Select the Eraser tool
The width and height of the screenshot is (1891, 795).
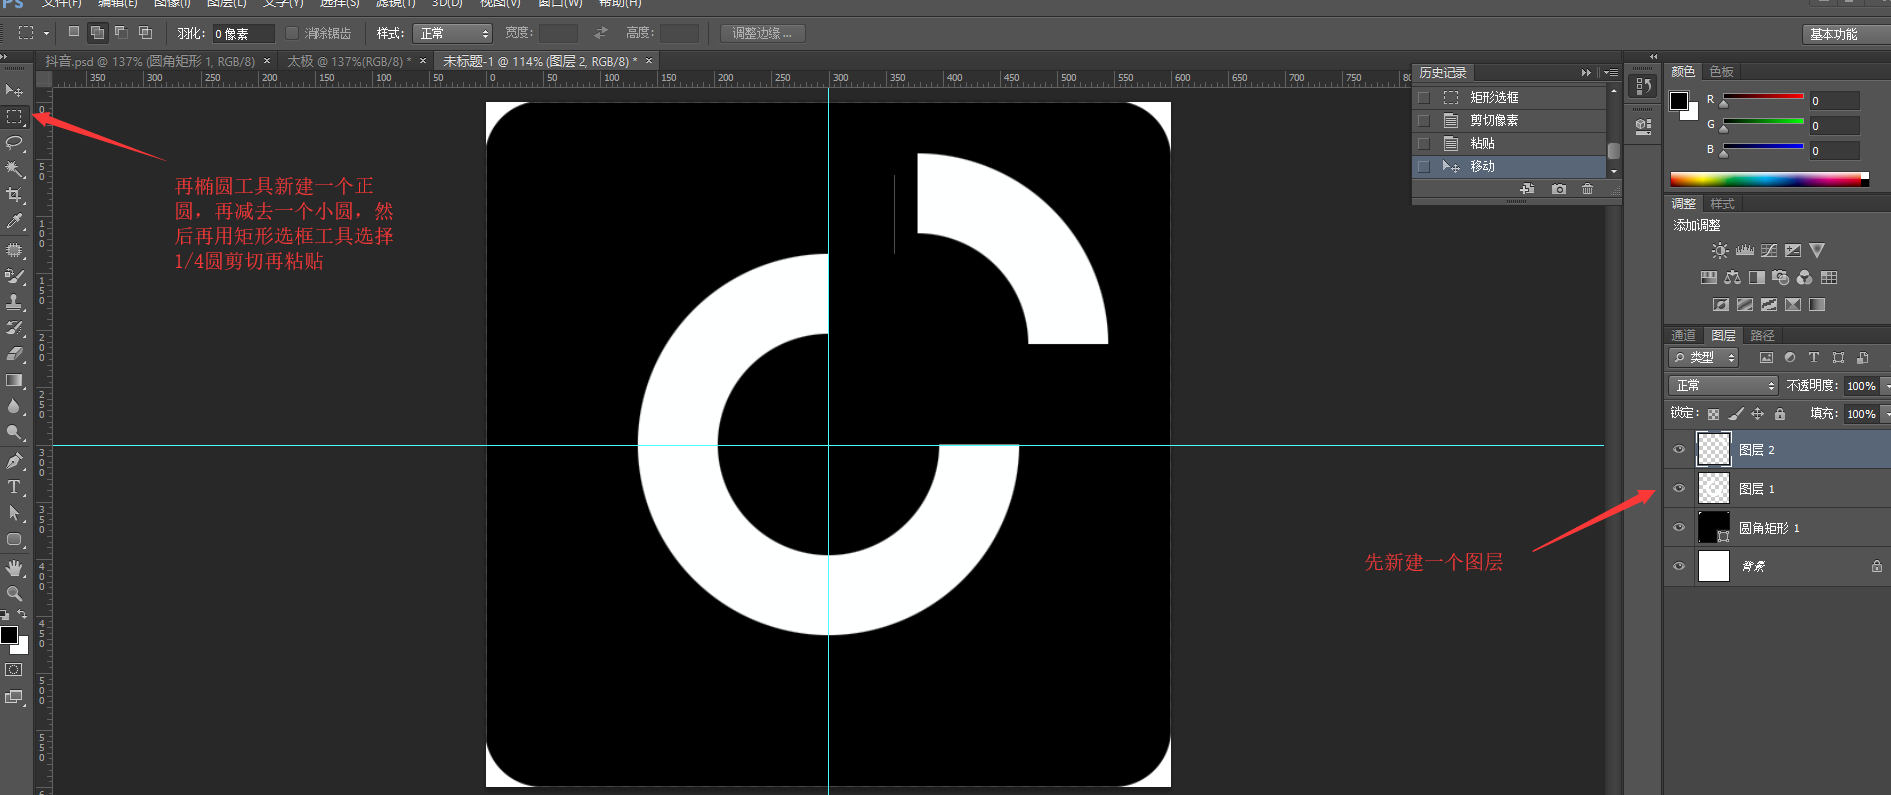[14, 354]
